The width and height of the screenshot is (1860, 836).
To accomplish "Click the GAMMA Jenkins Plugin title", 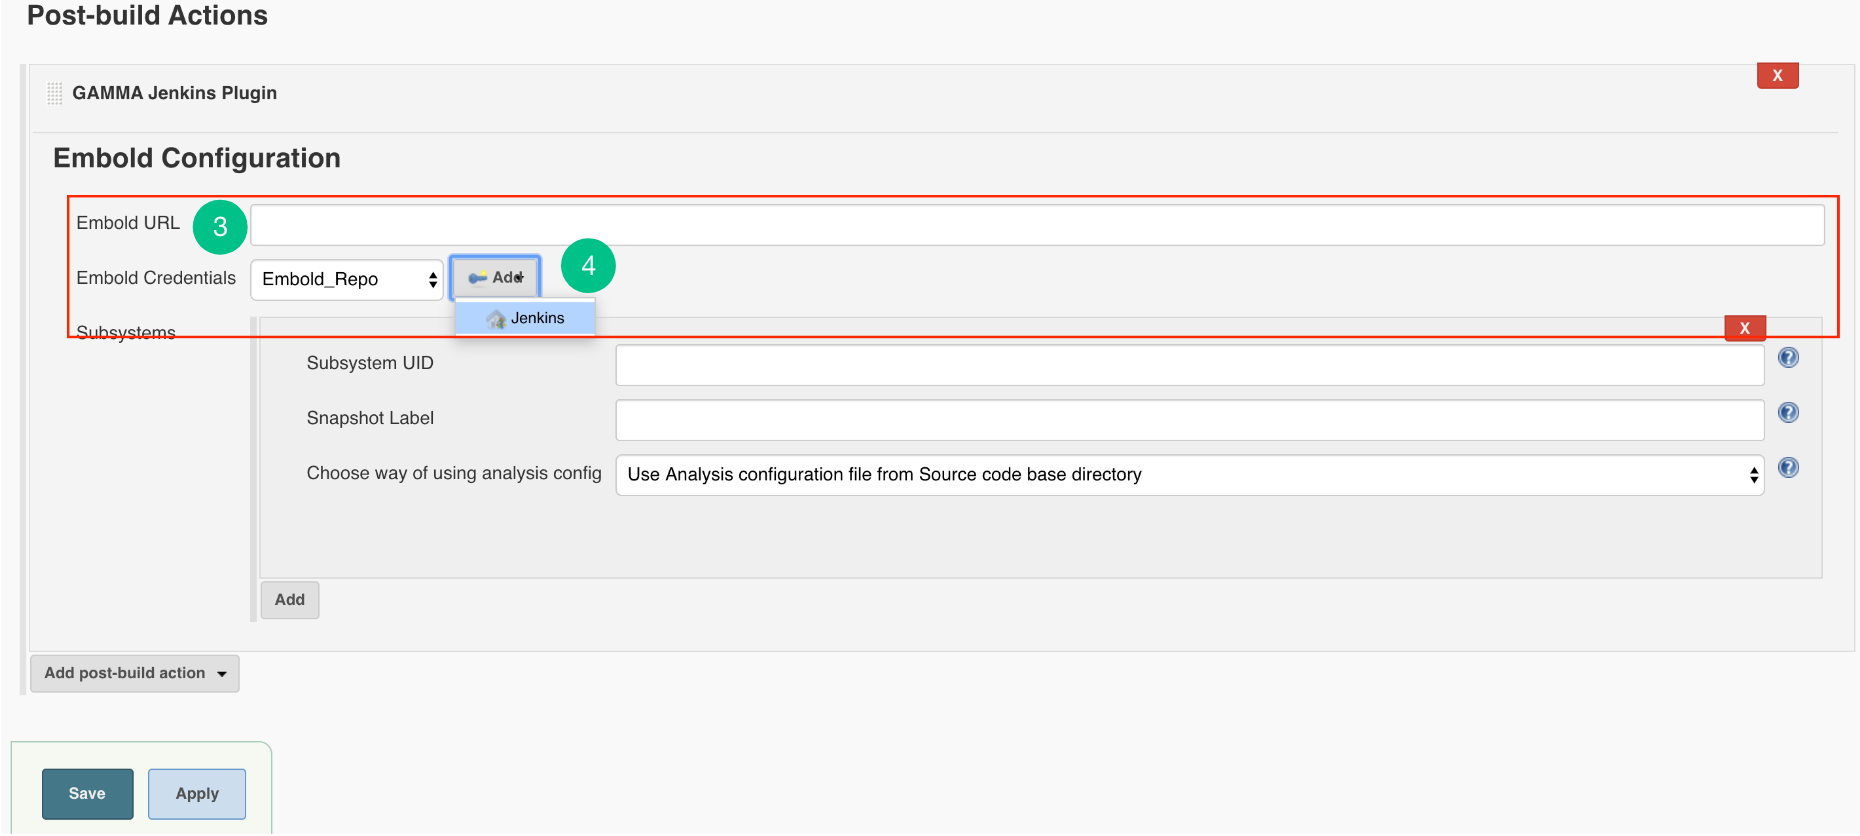I will 174,93.
